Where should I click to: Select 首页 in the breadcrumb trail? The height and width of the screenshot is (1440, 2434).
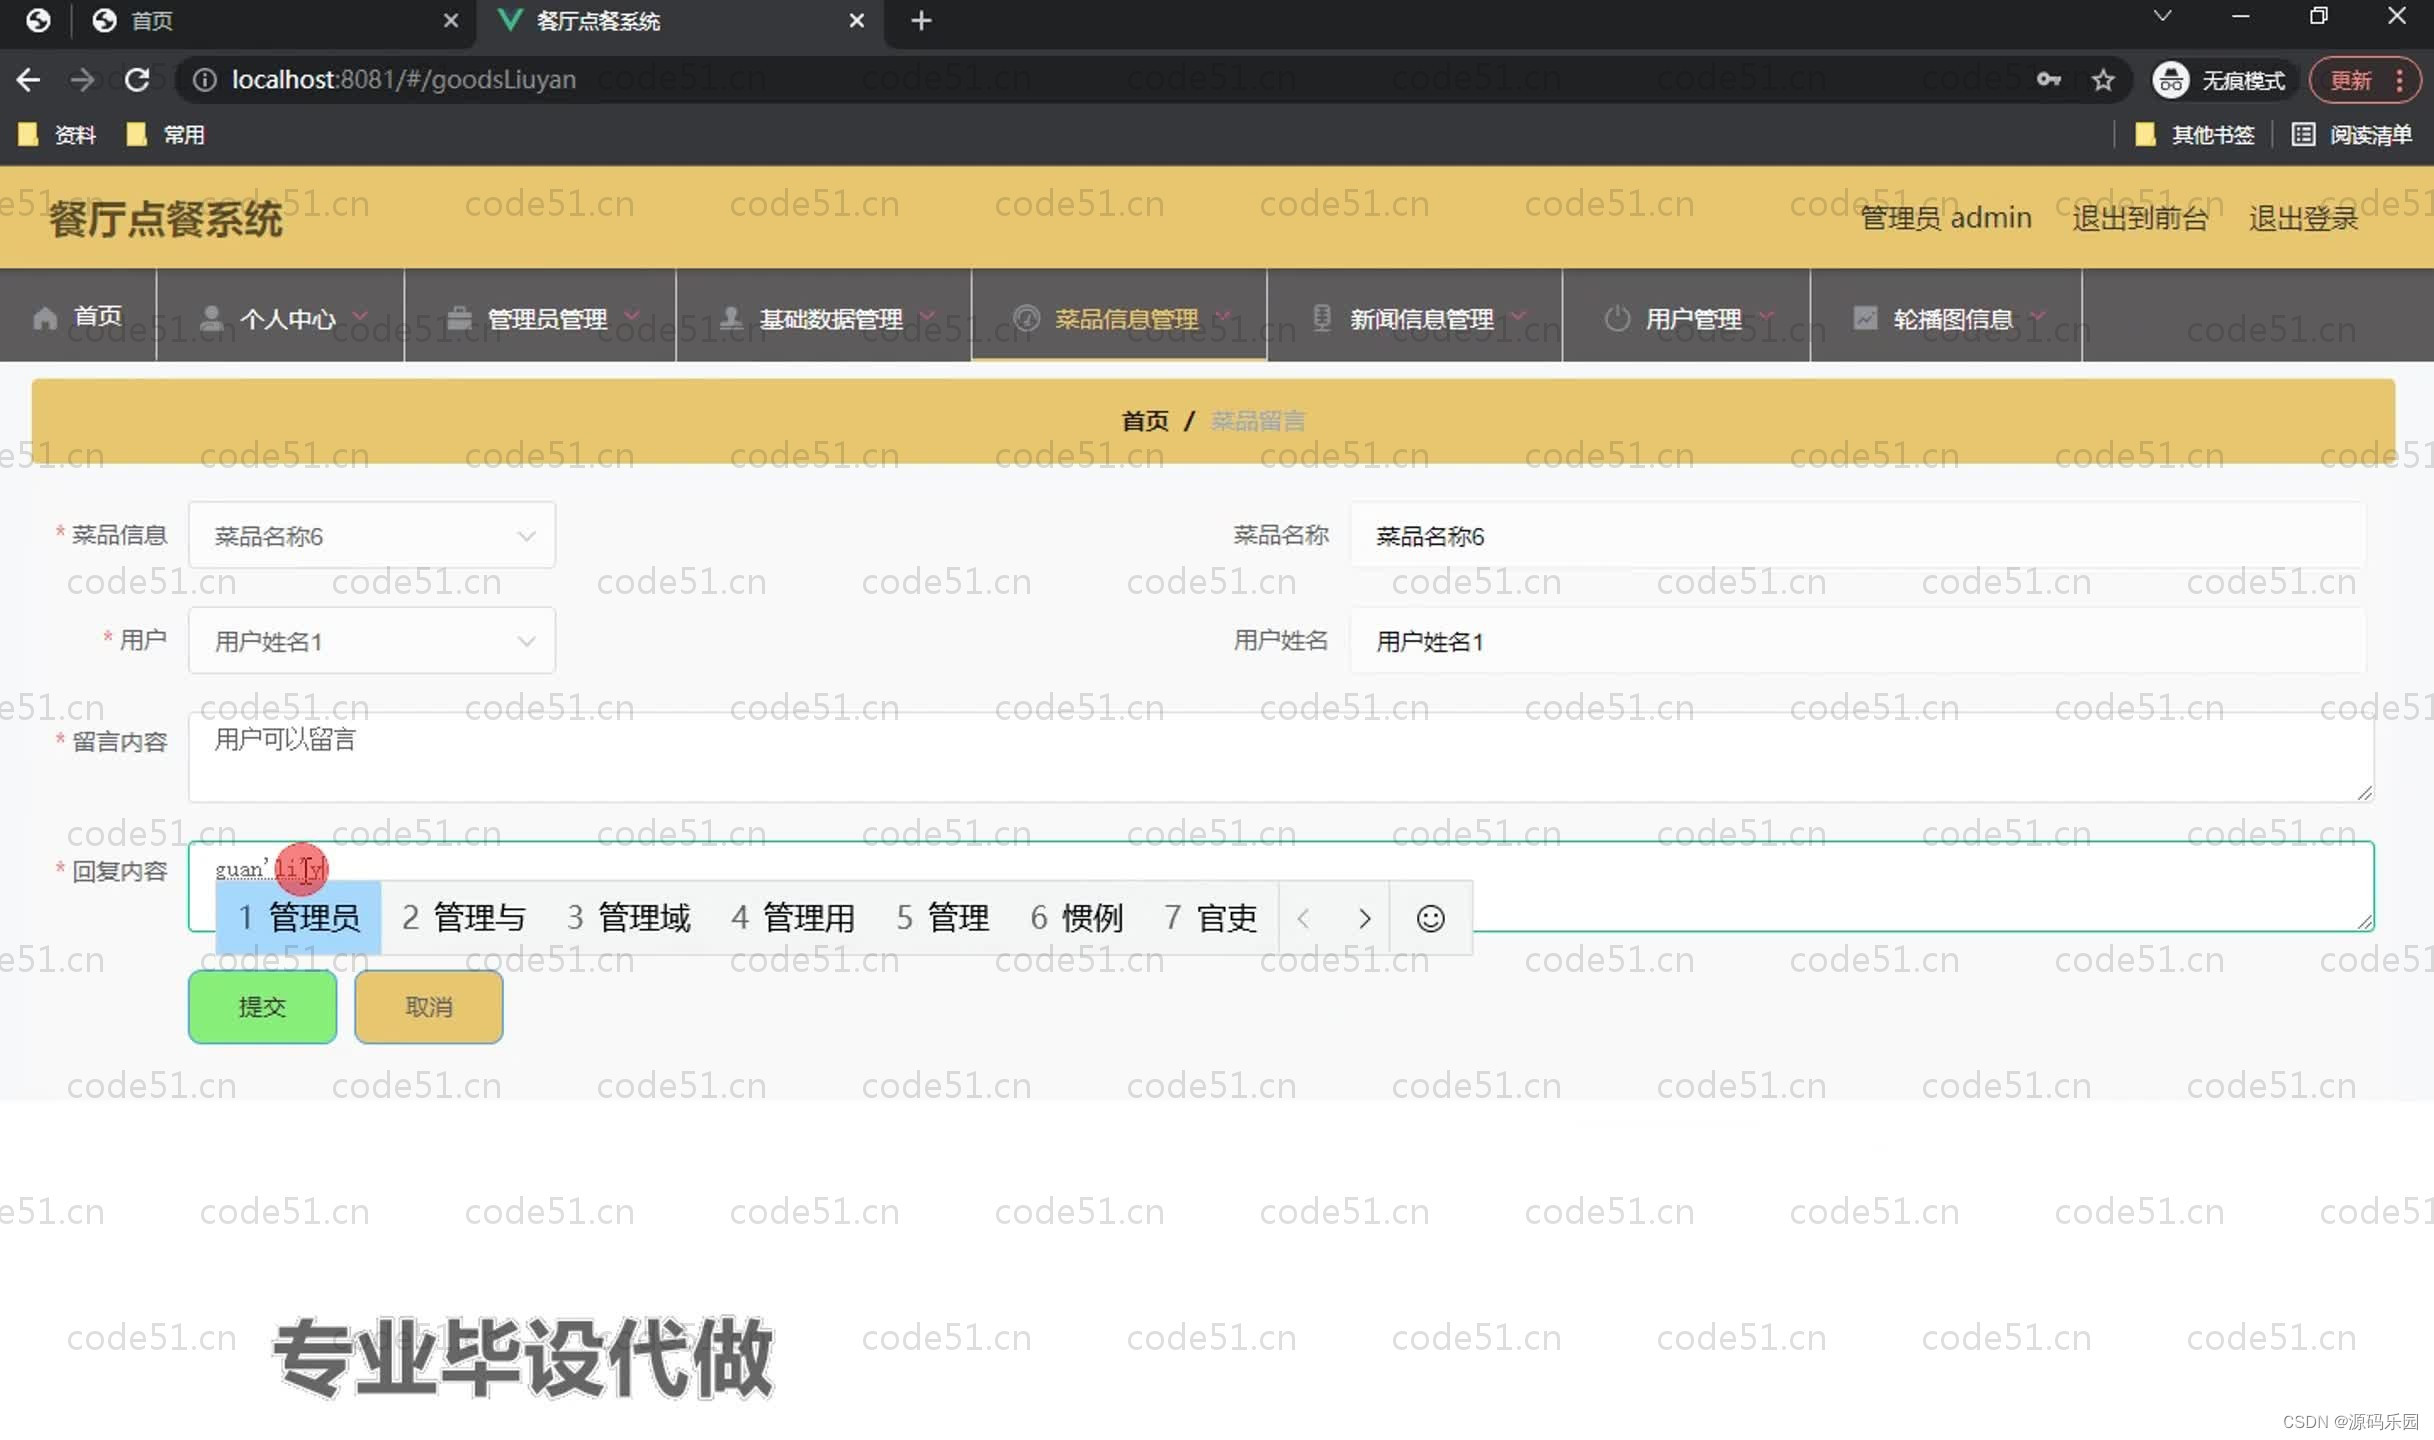(x=1145, y=420)
